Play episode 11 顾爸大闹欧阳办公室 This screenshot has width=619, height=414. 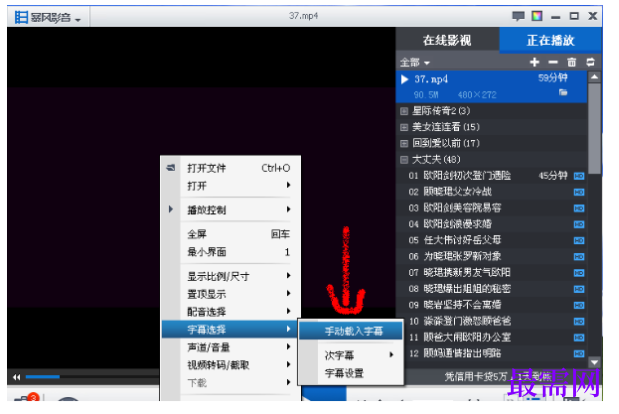(x=491, y=337)
